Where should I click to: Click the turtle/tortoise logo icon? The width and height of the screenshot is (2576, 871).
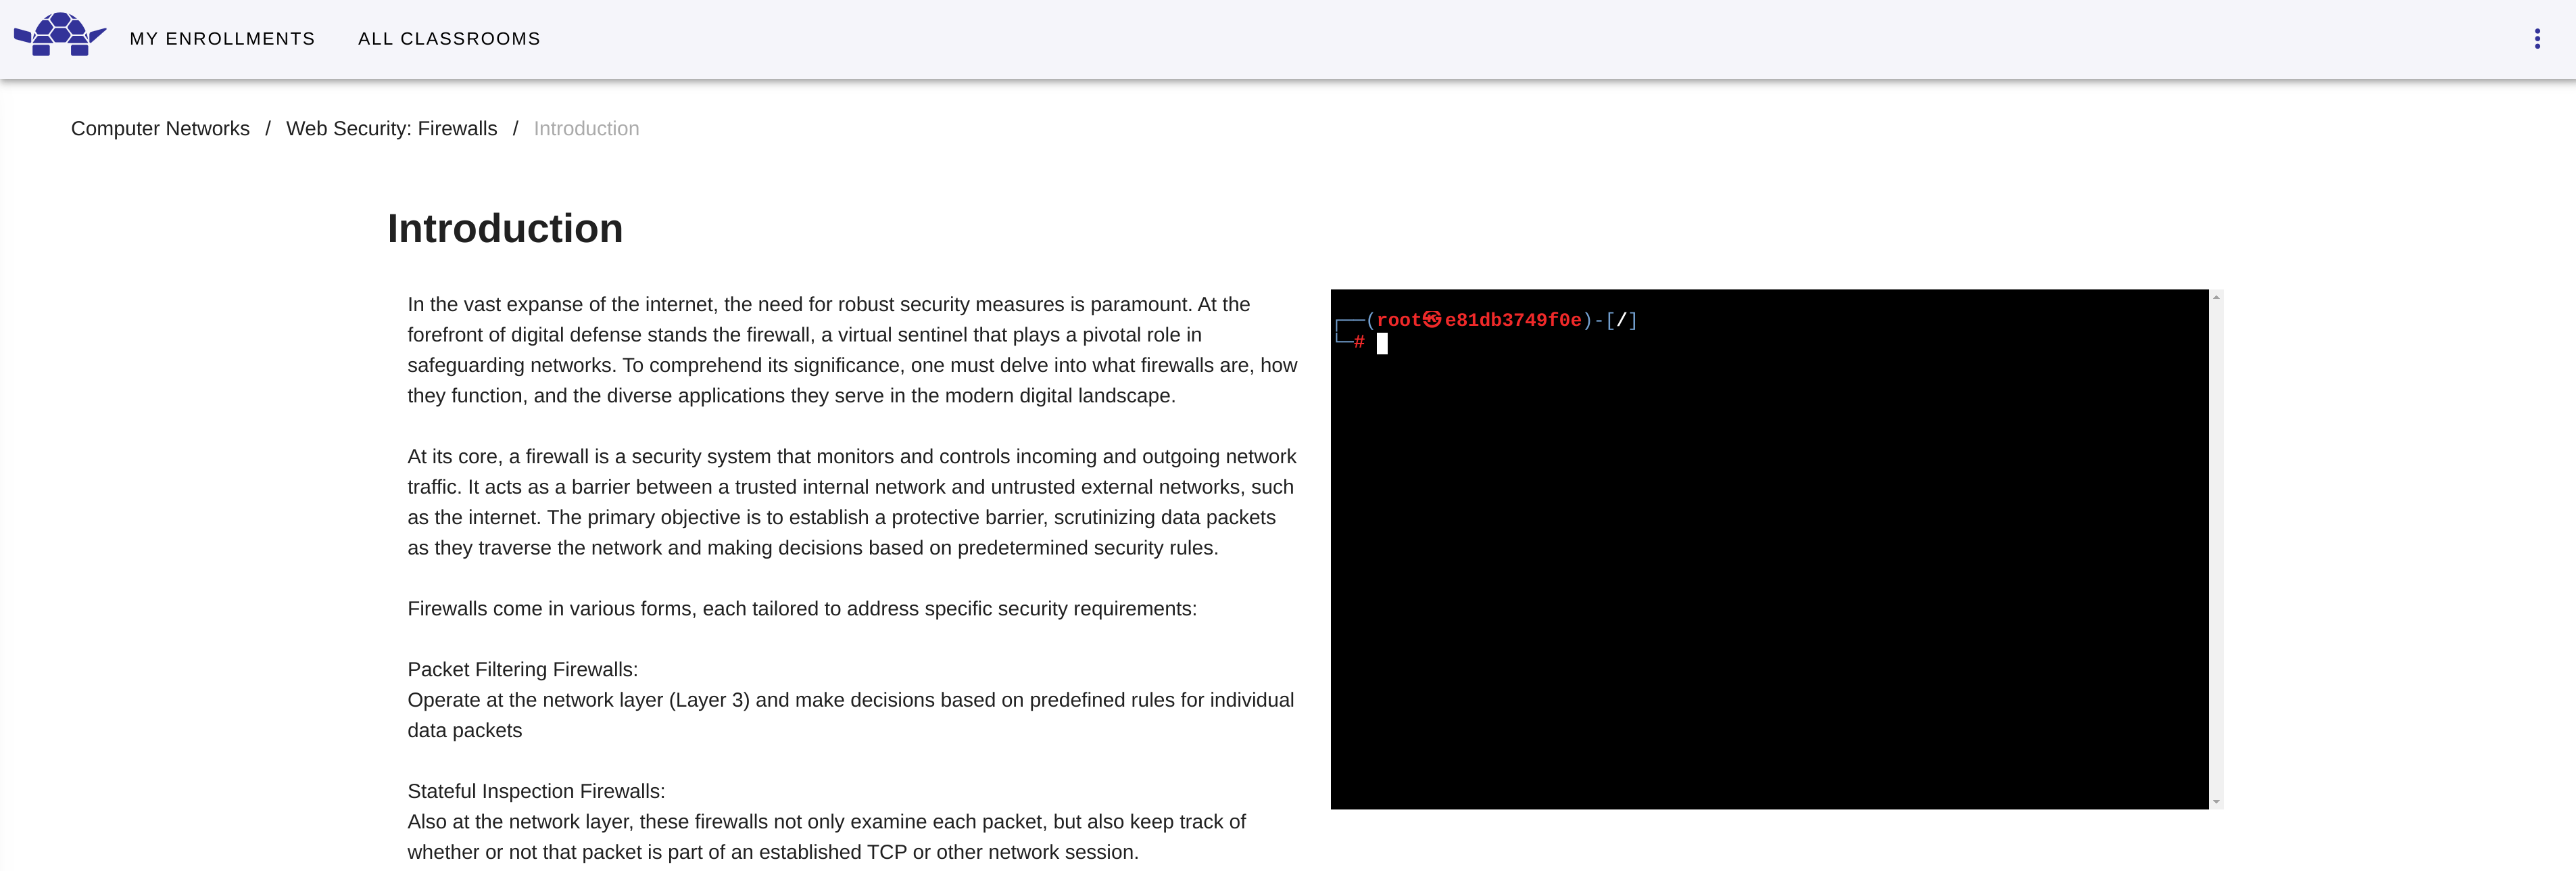tap(59, 36)
